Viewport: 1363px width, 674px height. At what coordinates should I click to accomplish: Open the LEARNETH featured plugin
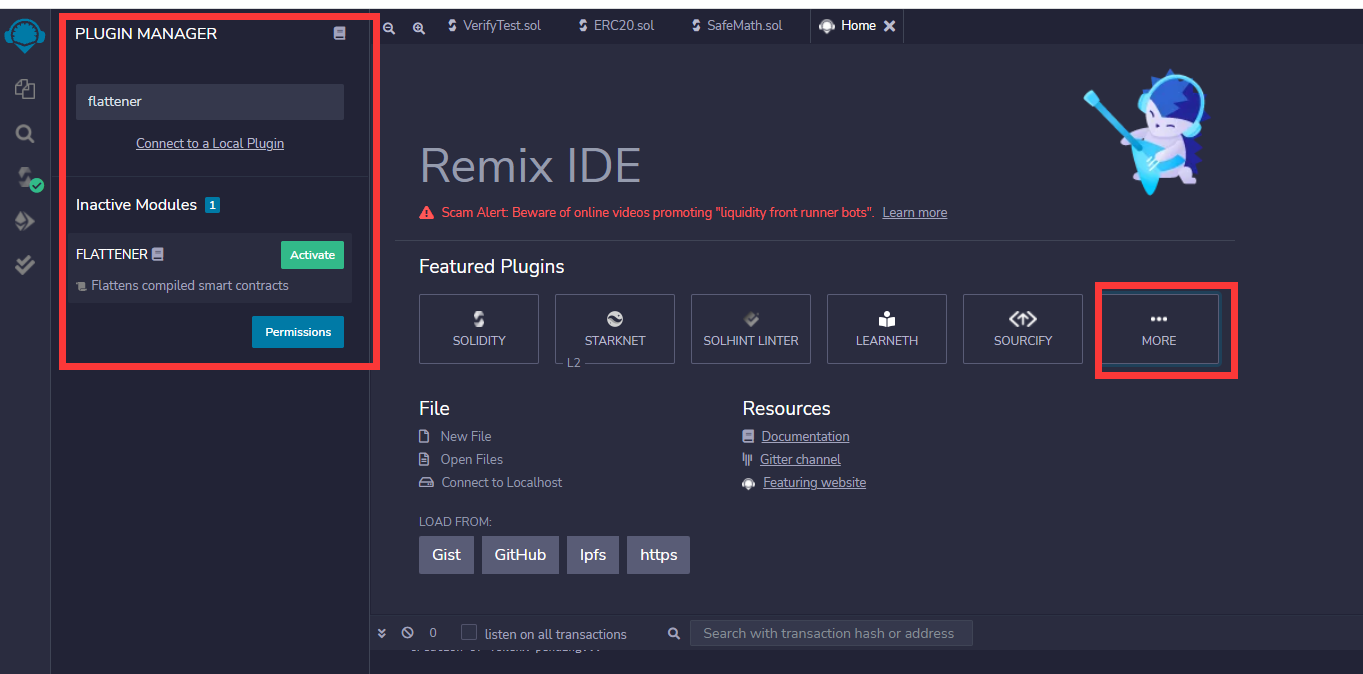click(x=887, y=328)
